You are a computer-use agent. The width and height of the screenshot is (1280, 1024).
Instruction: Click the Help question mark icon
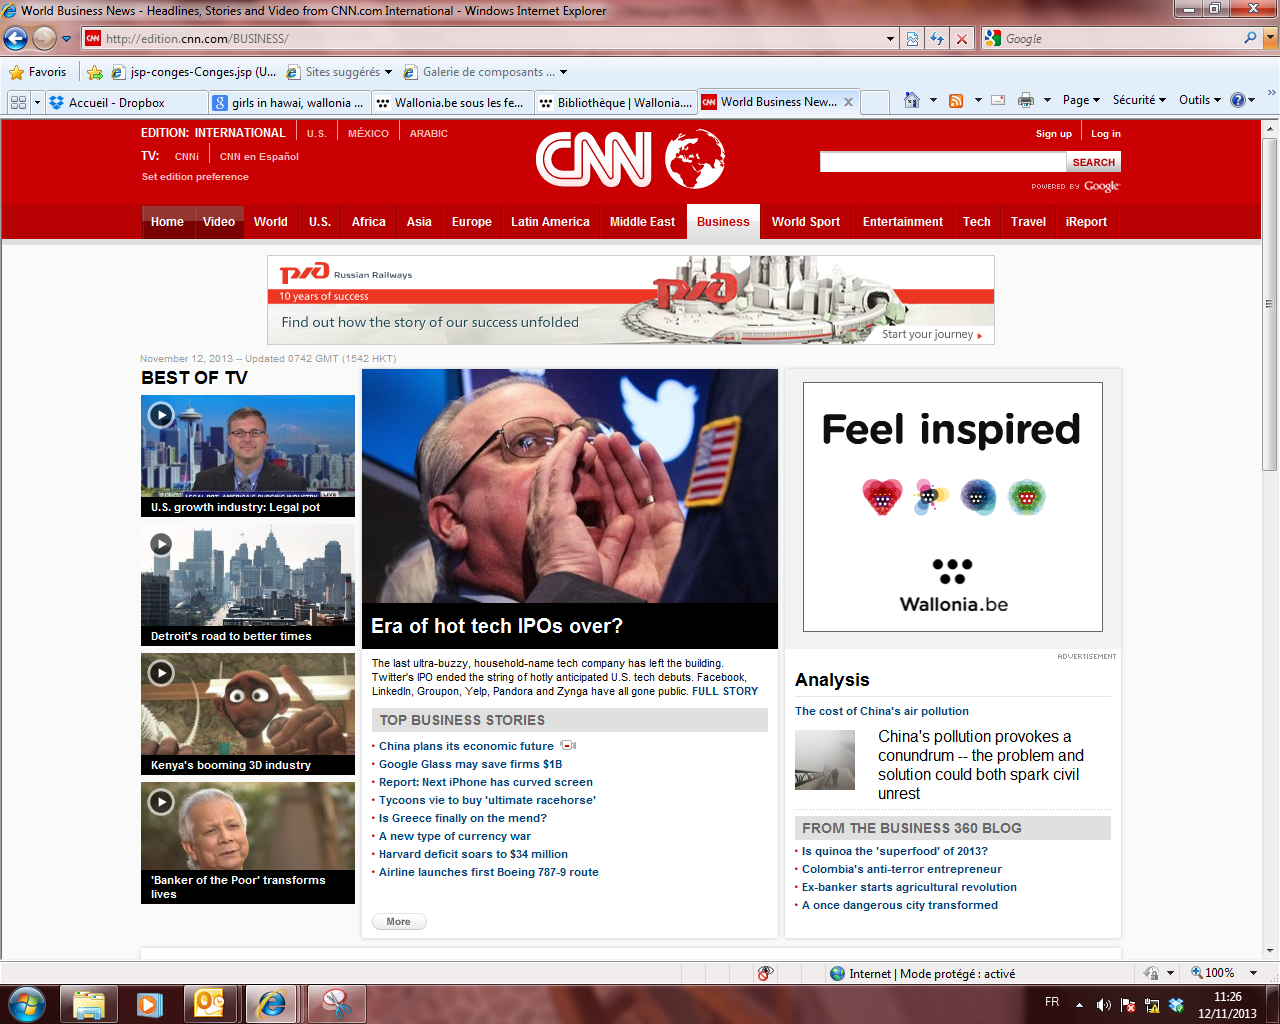(1237, 100)
